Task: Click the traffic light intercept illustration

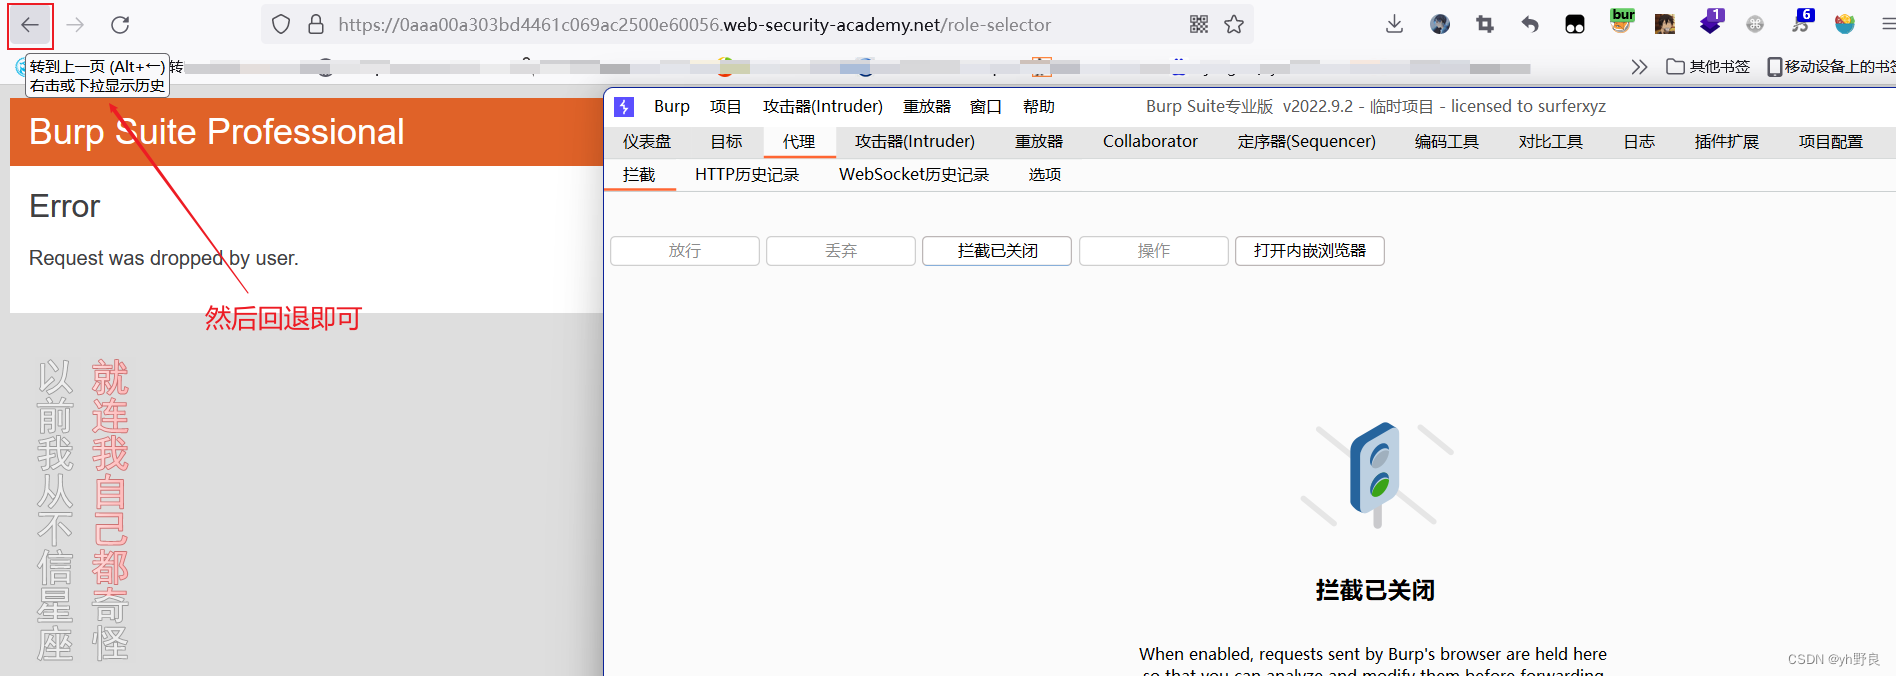Action: (x=1377, y=475)
